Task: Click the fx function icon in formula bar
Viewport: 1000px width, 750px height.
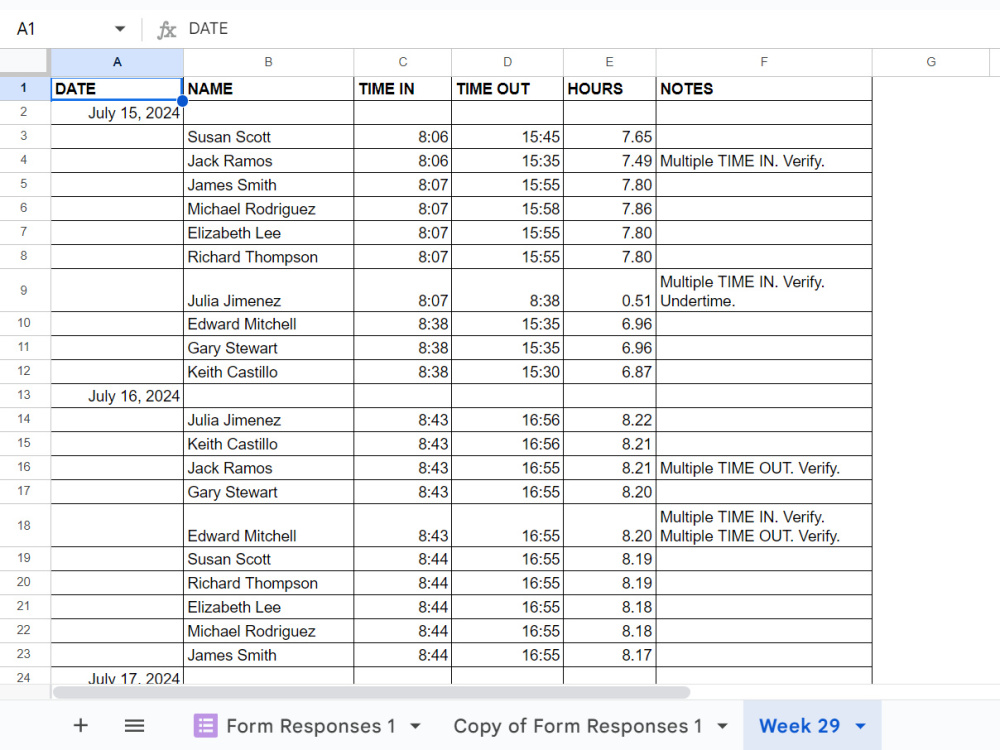Action: point(166,29)
